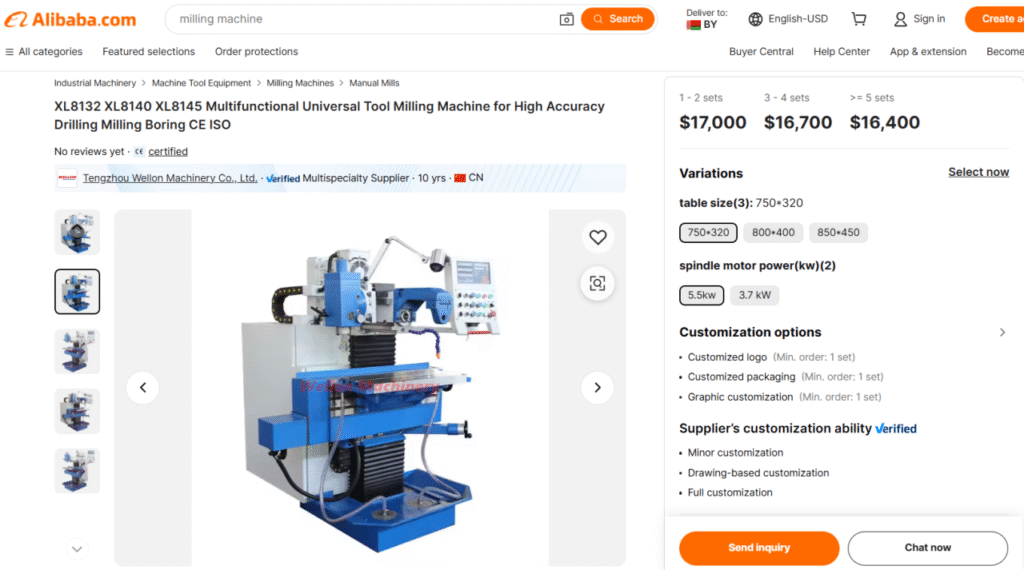Viewport: 1024px width, 570px height.
Task: Expand more thumbnails with down chevron
Action: coord(77,549)
